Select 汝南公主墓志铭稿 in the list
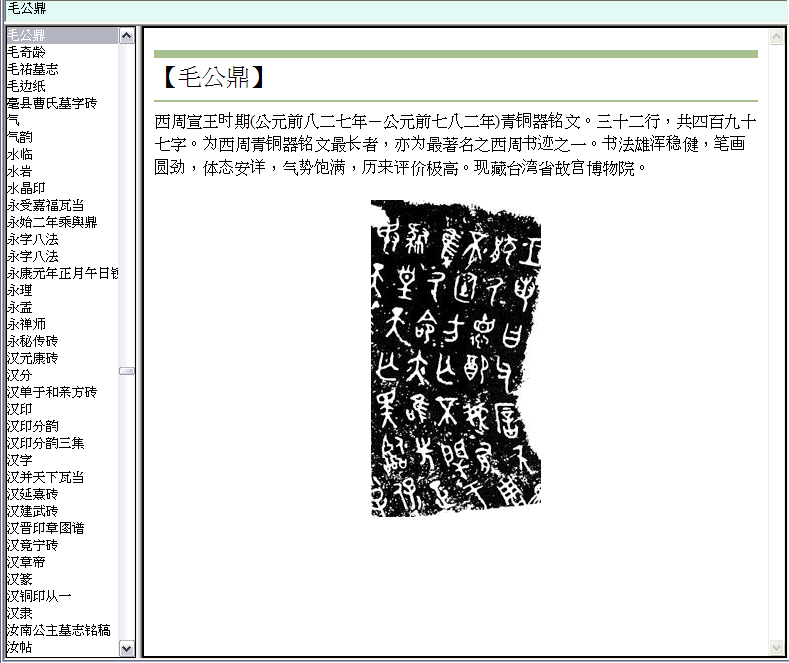The height and width of the screenshot is (663, 789). point(58,630)
